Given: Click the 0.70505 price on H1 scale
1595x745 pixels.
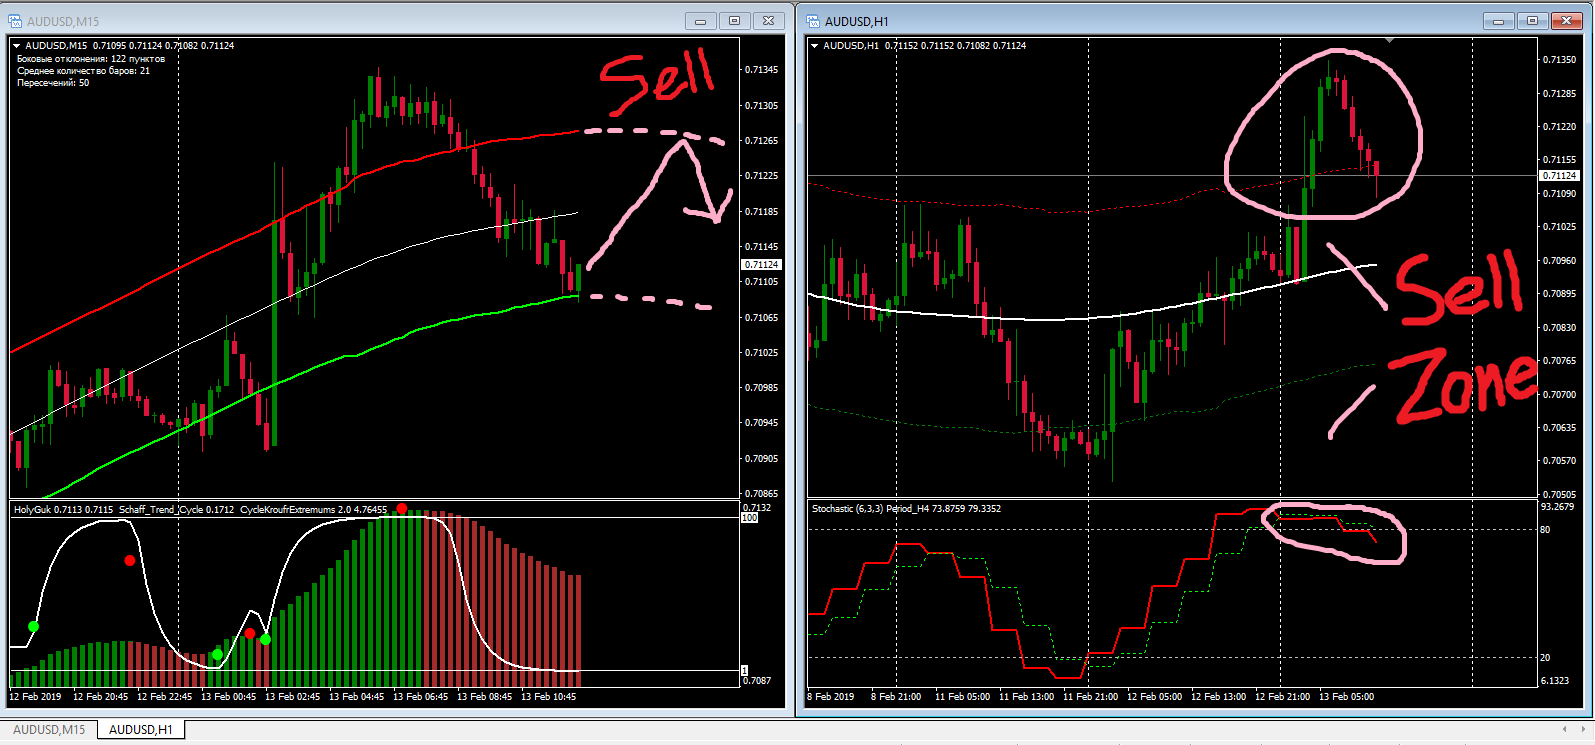Looking at the screenshot, I should [x=1559, y=495].
